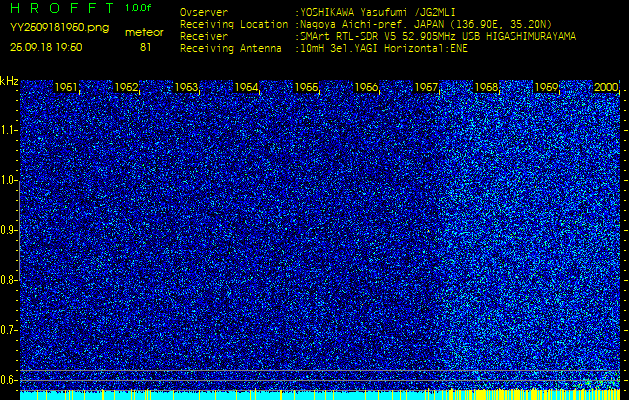Click the meteor label
The height and width of the screenshot is (400, 629).
tap(144, 33)
